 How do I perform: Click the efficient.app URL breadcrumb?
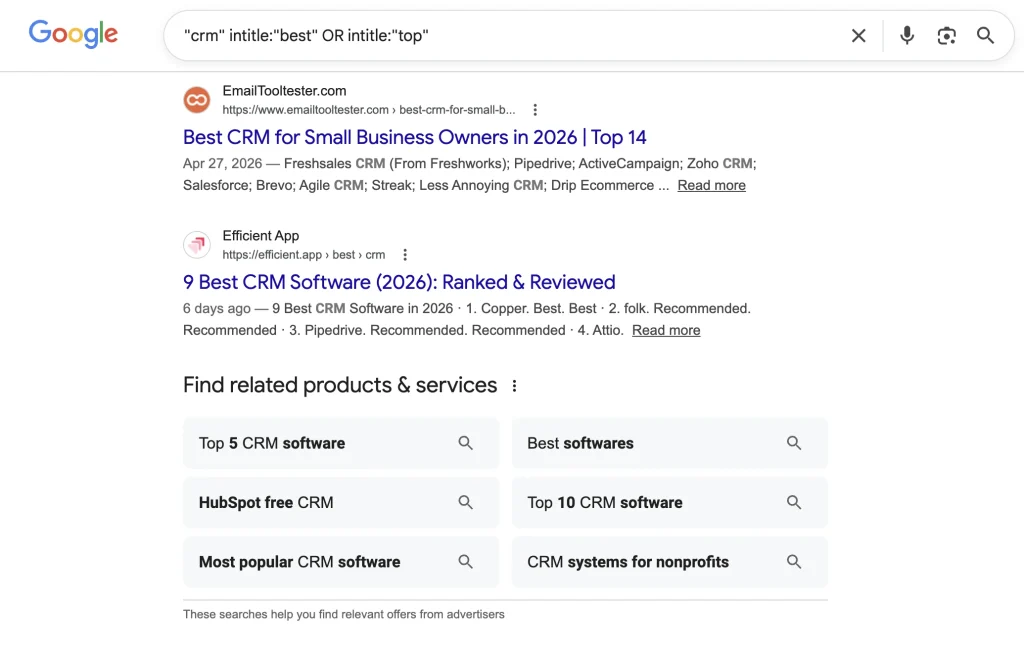pyautogui.click(x=304, y=255)
